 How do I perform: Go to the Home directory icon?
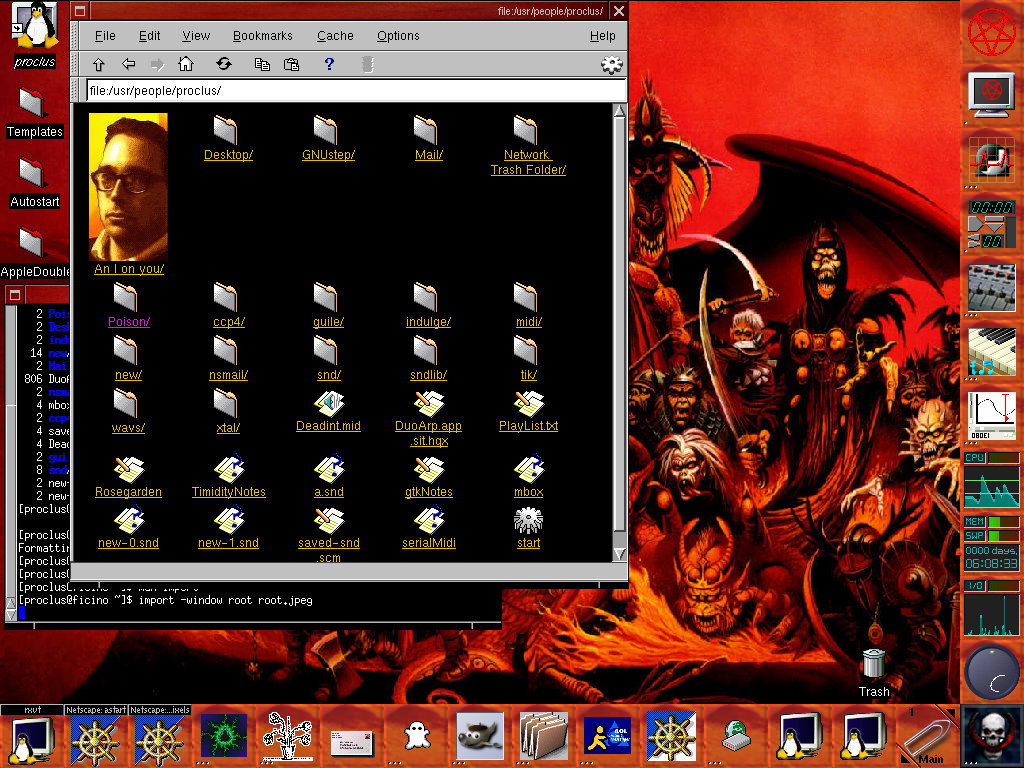coord(186,64)
